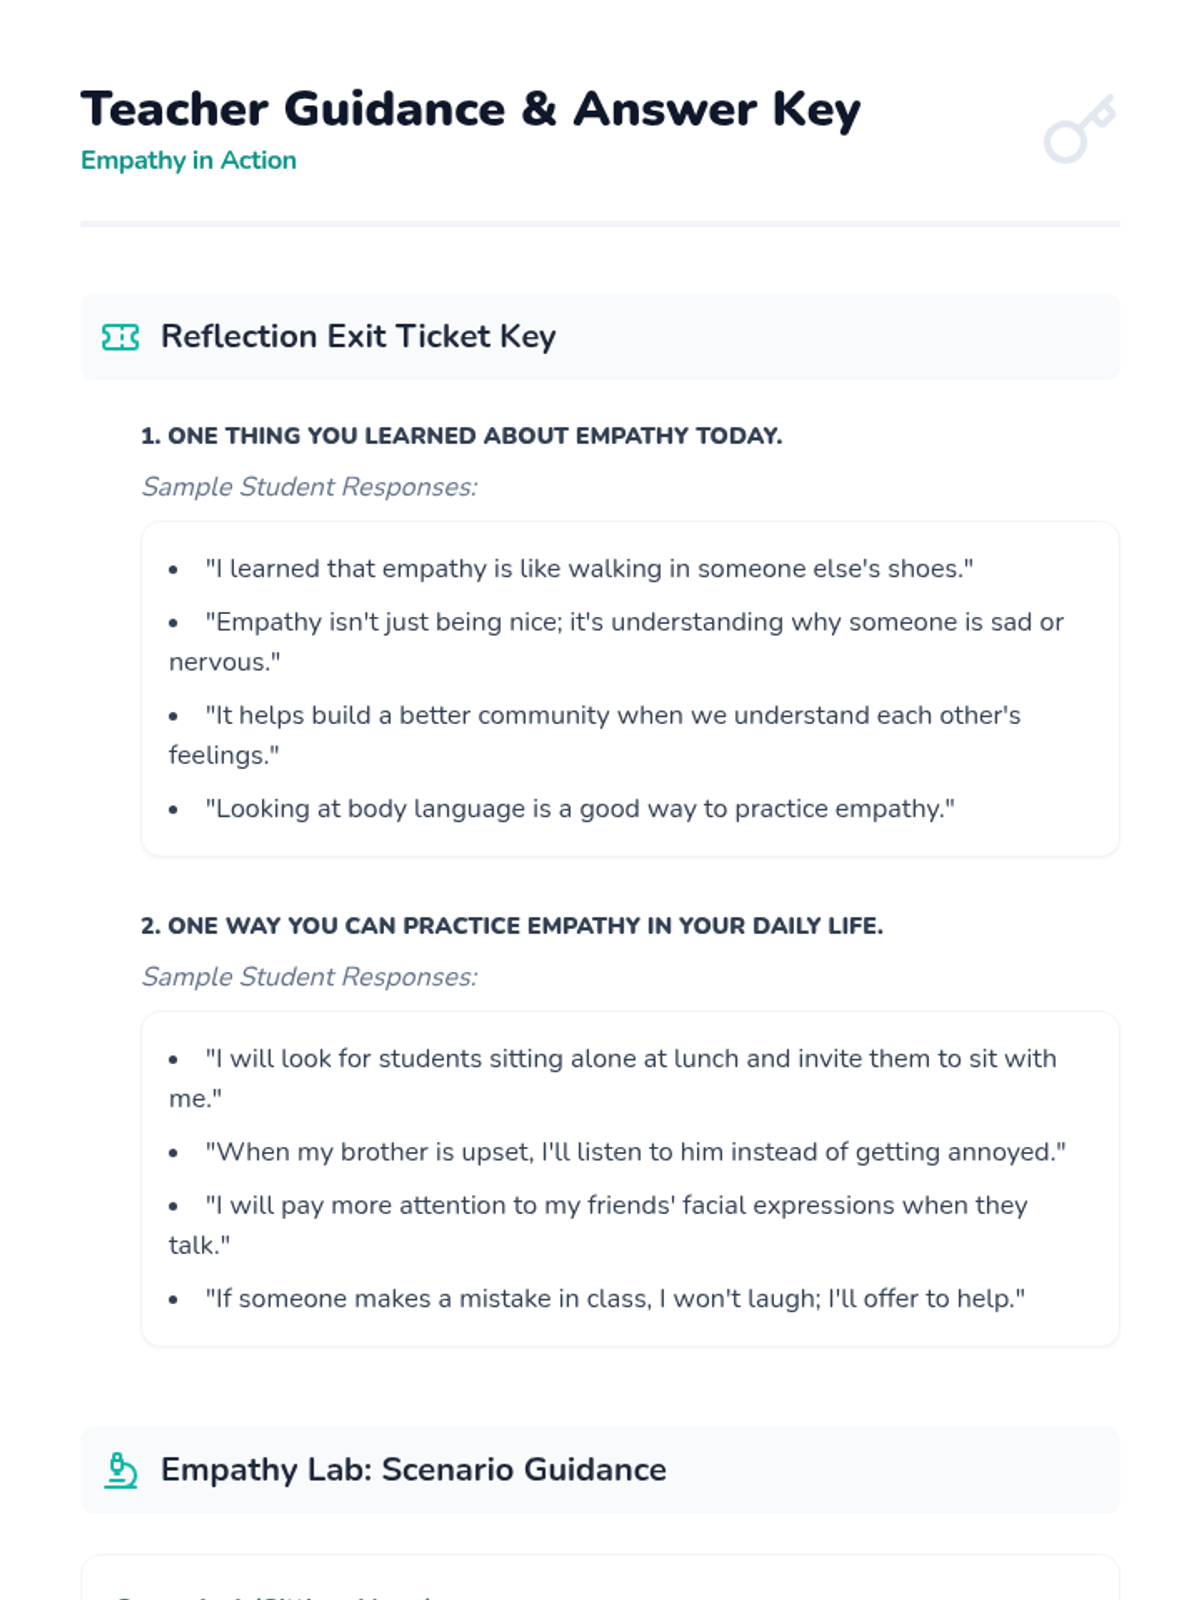This screenshot has height=1600, width=1200.
Task: Click question 2 about practicing empathy daily
Action: [511, 926]
